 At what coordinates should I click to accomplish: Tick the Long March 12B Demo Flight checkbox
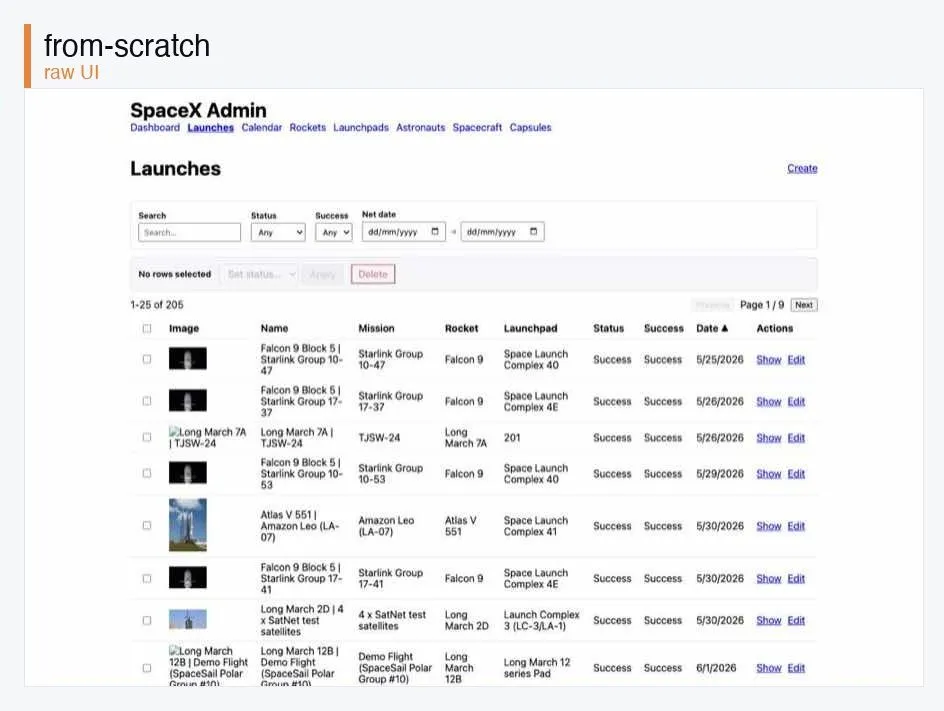147,668
